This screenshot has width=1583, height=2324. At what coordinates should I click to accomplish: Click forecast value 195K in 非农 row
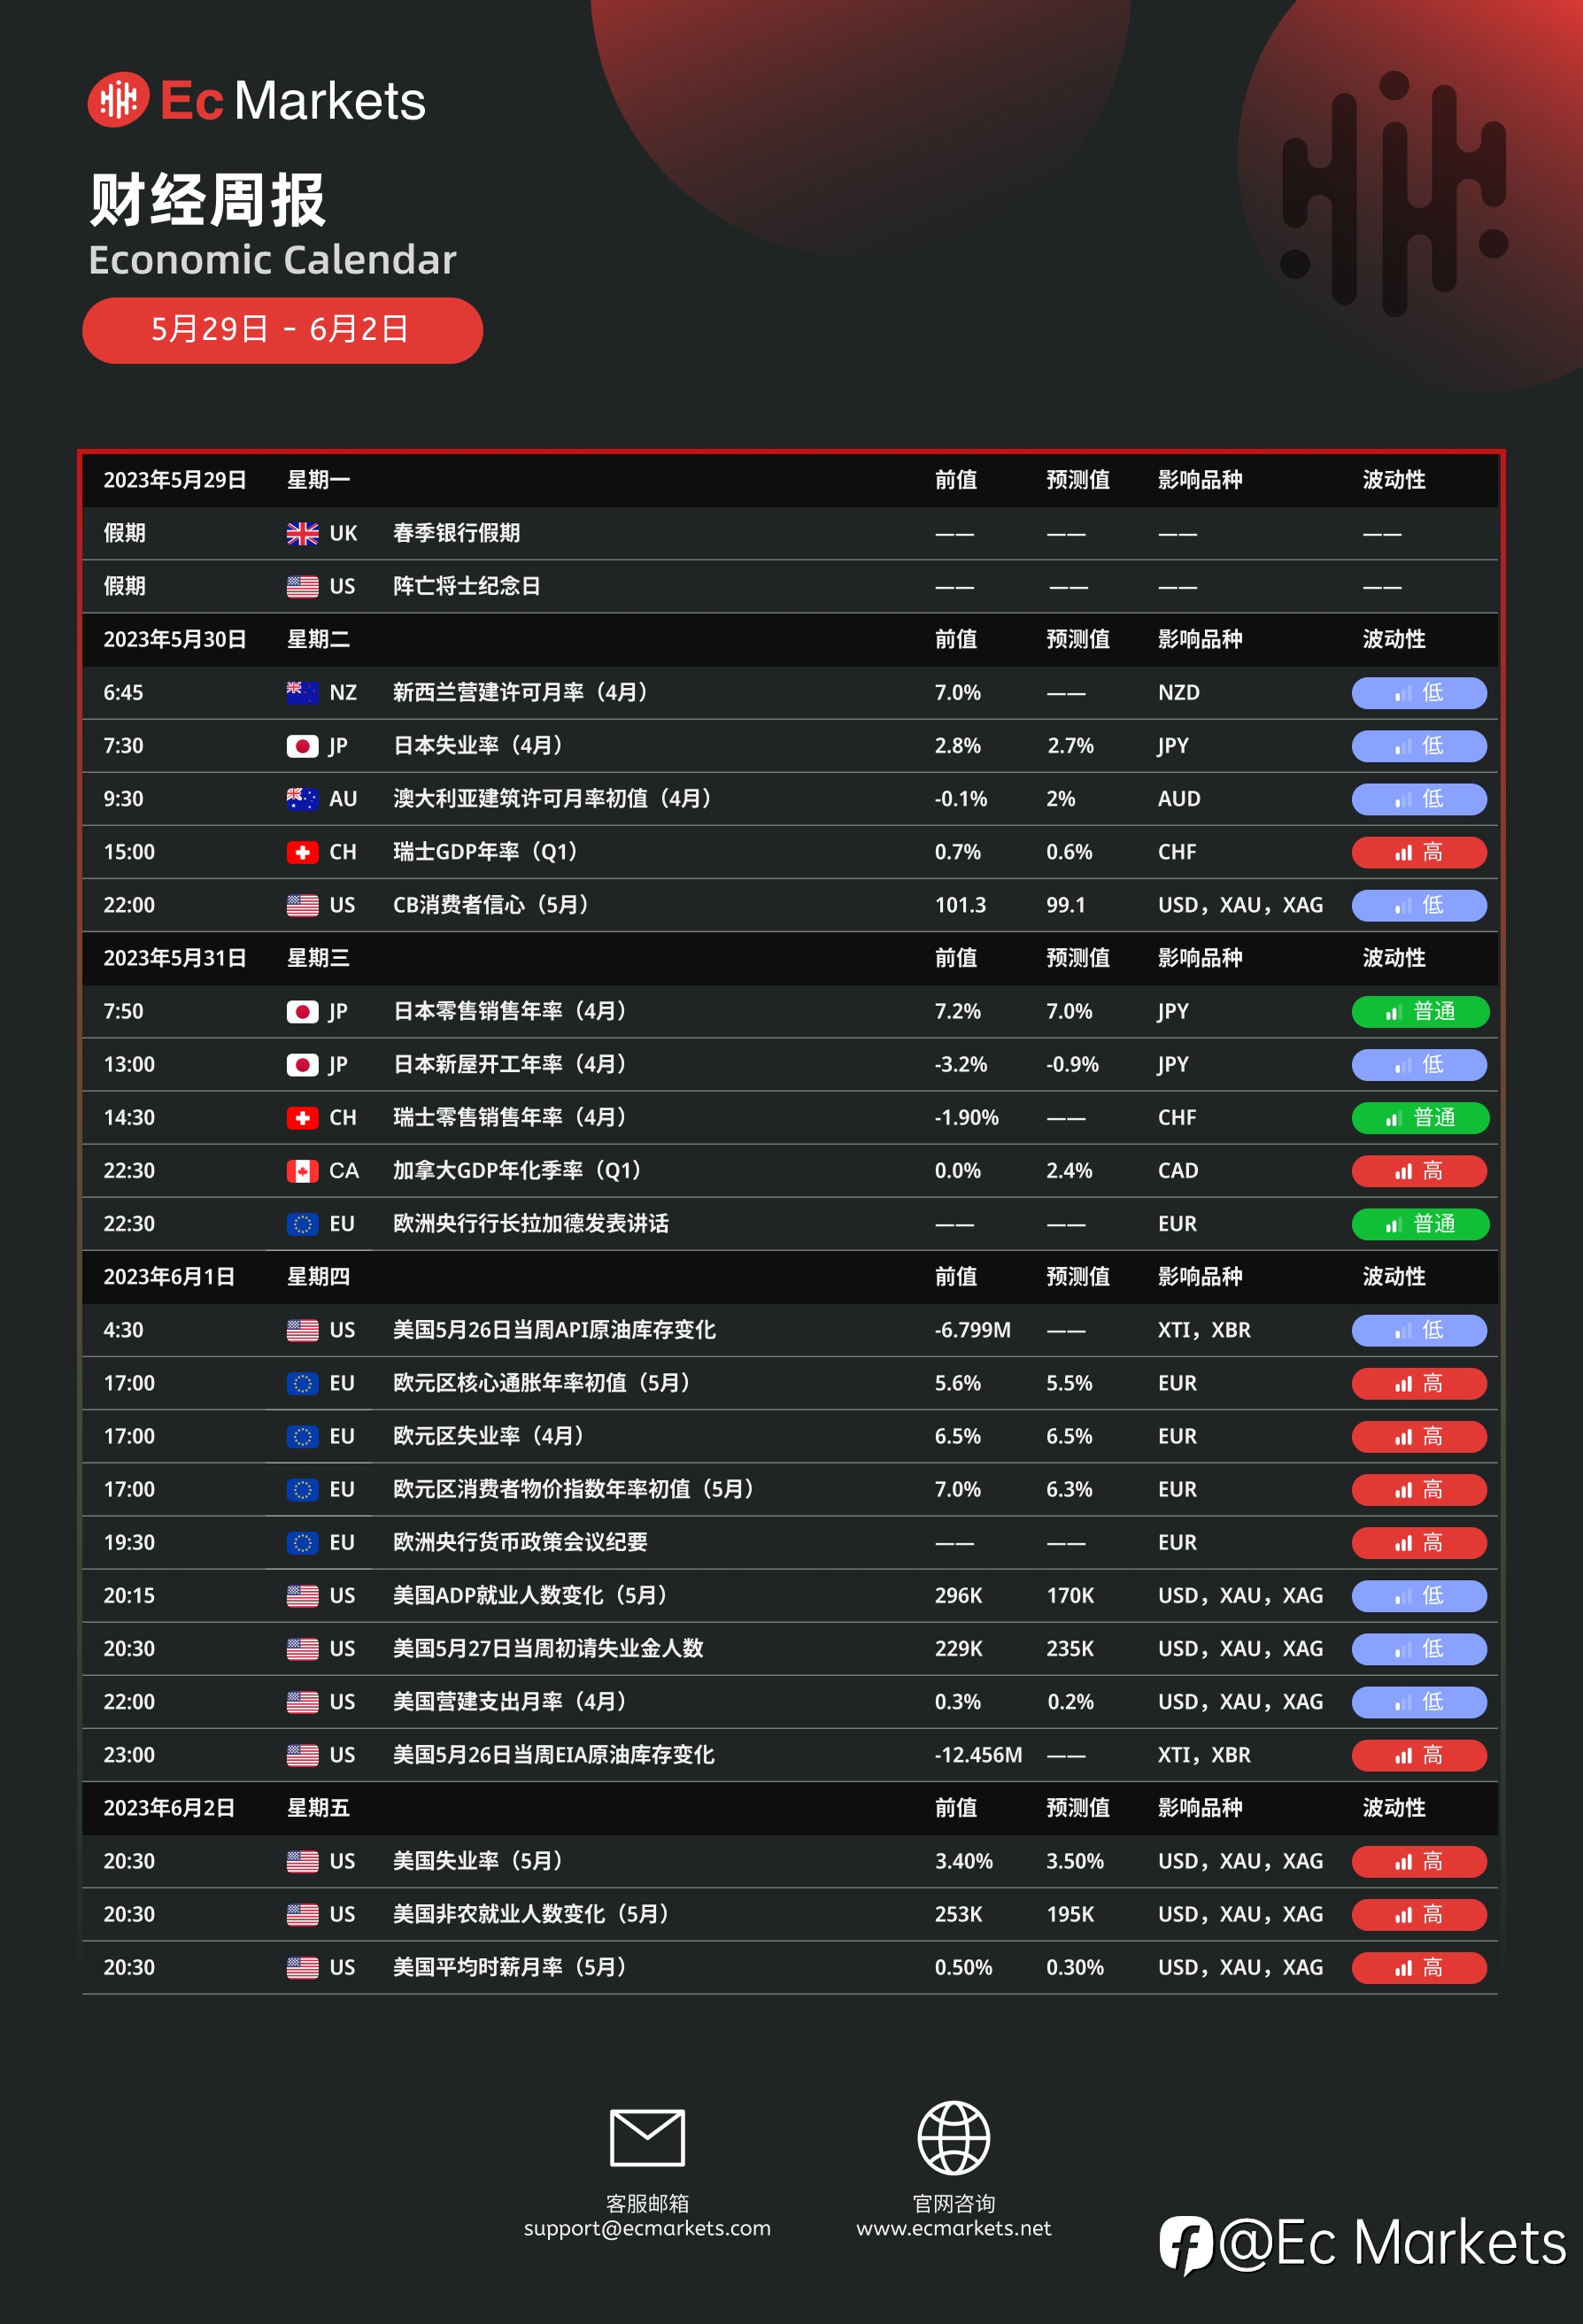point(1070,1914)
